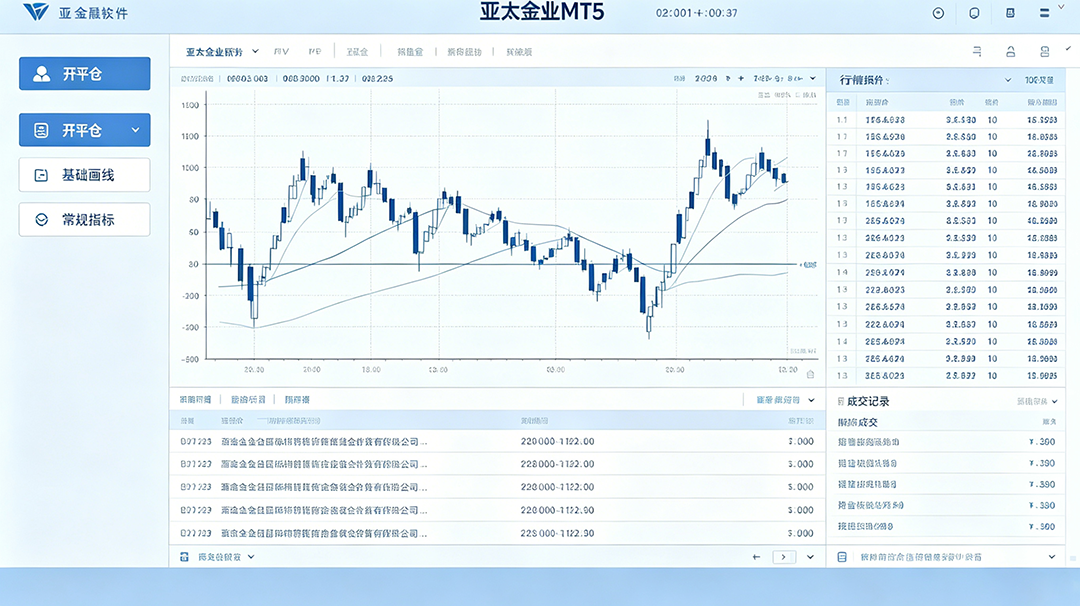Image resolution: width=1080 pixels, height=606 pixels.
Task: Click the previous page left arrow
Action: point(756,556)
